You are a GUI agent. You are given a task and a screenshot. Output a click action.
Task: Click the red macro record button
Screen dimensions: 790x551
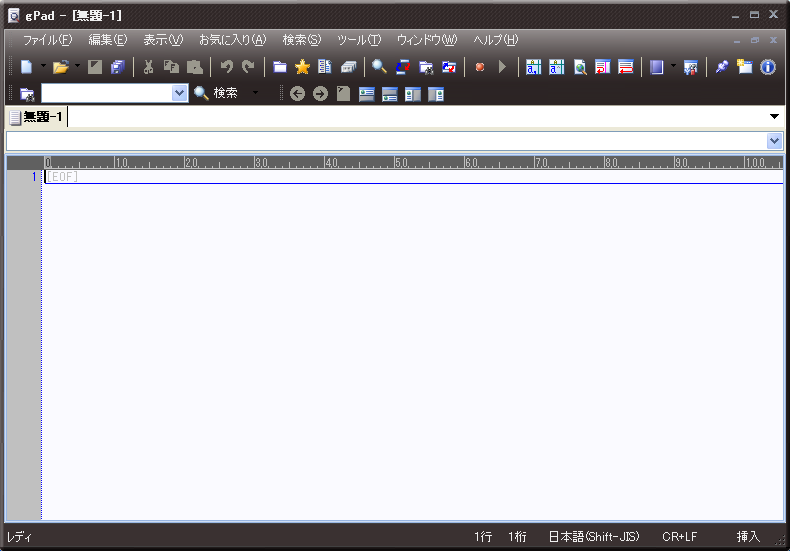(480, 67)
